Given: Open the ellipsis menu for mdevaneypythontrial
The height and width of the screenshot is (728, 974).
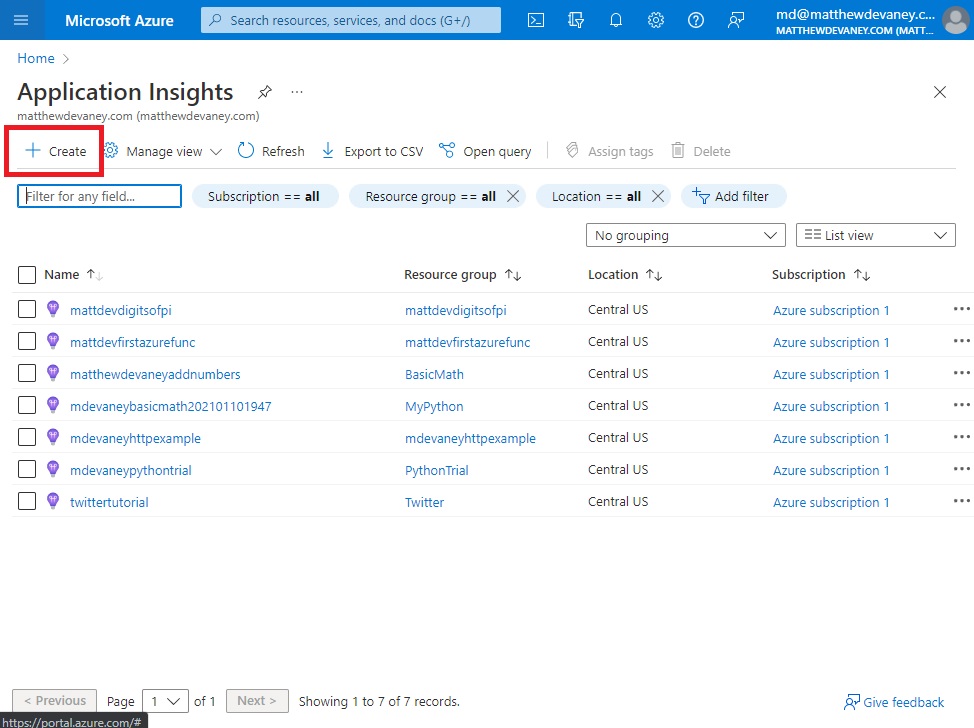Looking at the screenshot, I should [961, 469].
